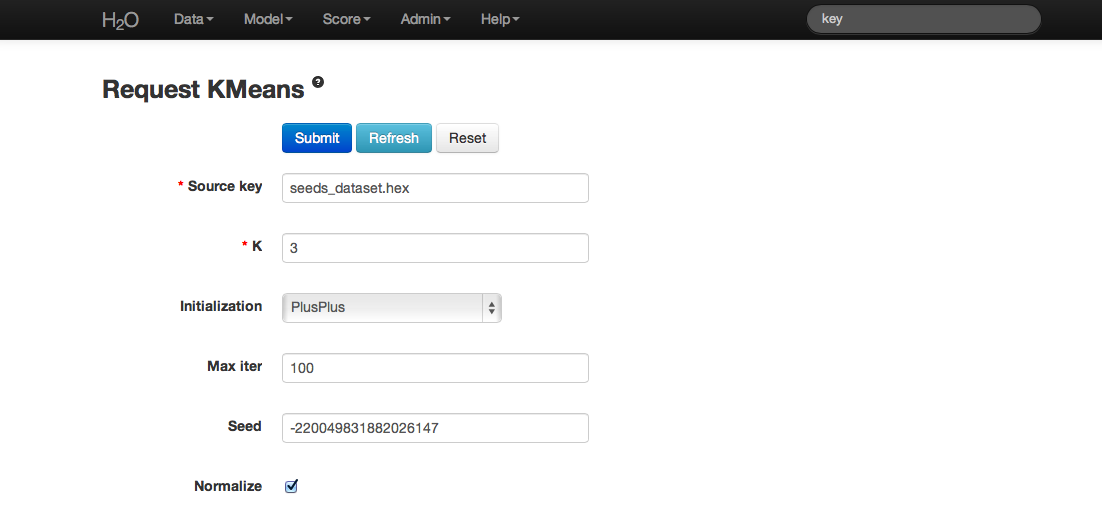Viewport: 1102px width, 513px height.
Task: Click the Source key input field
Action: coord(435,188)
